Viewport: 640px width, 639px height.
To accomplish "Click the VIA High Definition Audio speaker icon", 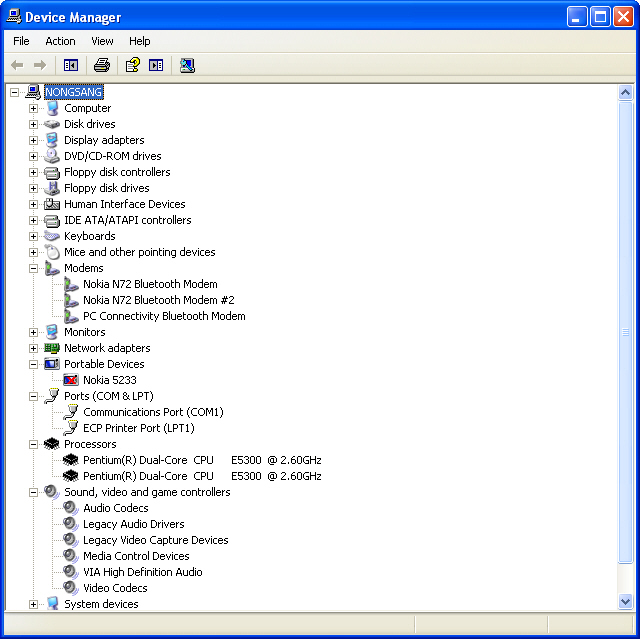I will (x=71, y=572).
